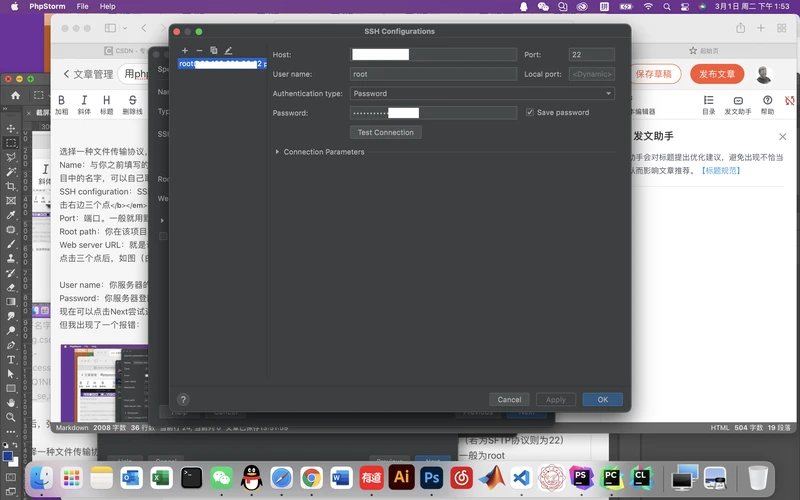Image resolution: width=800 pixels, height=500 pixels.
Task: Open the Help menu
Action: pyautogui.click(x=108, y=6)
